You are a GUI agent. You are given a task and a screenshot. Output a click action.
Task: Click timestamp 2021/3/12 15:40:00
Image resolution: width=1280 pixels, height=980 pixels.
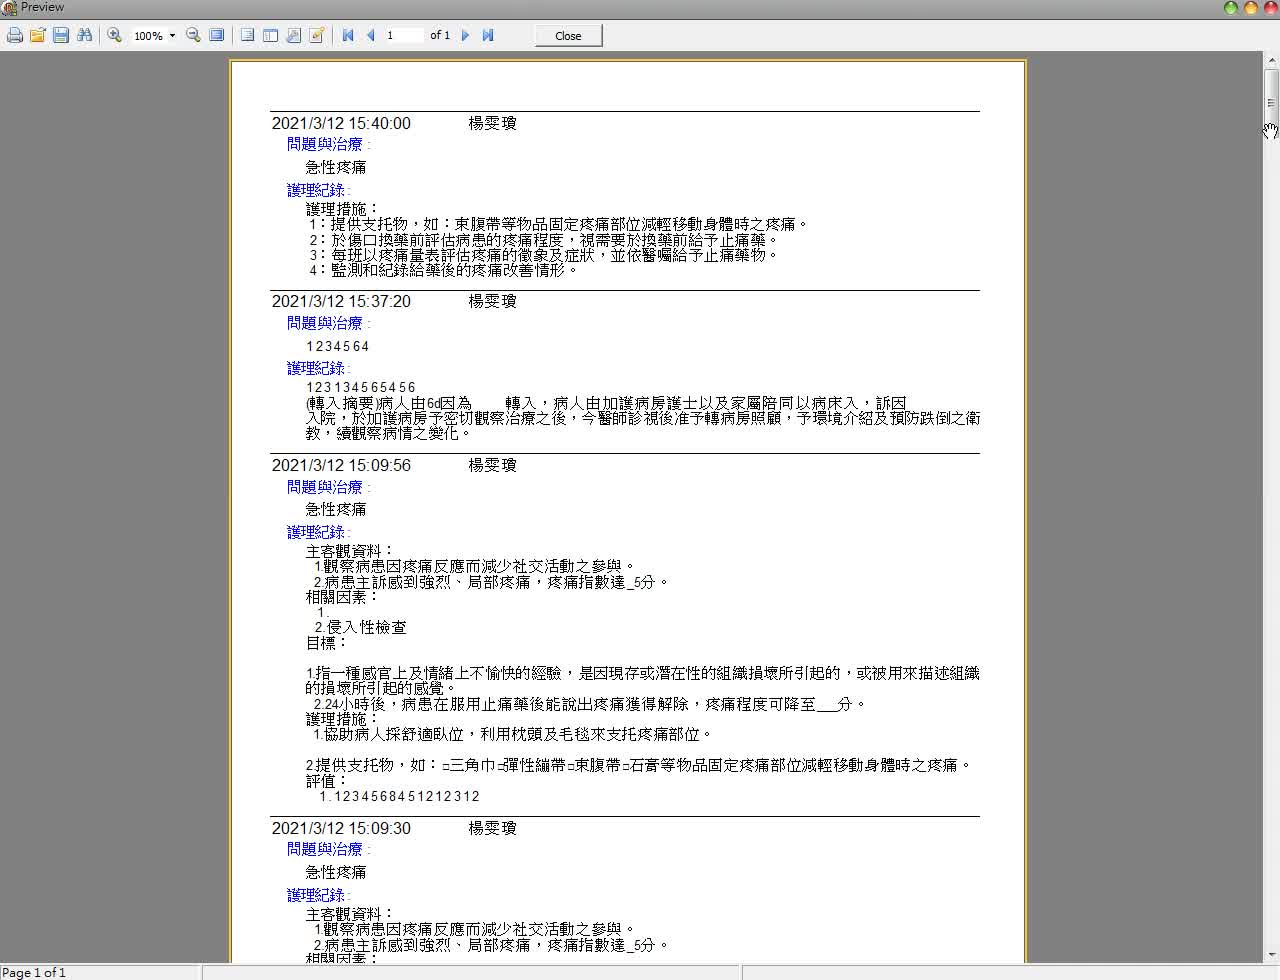tap(341, 123)
